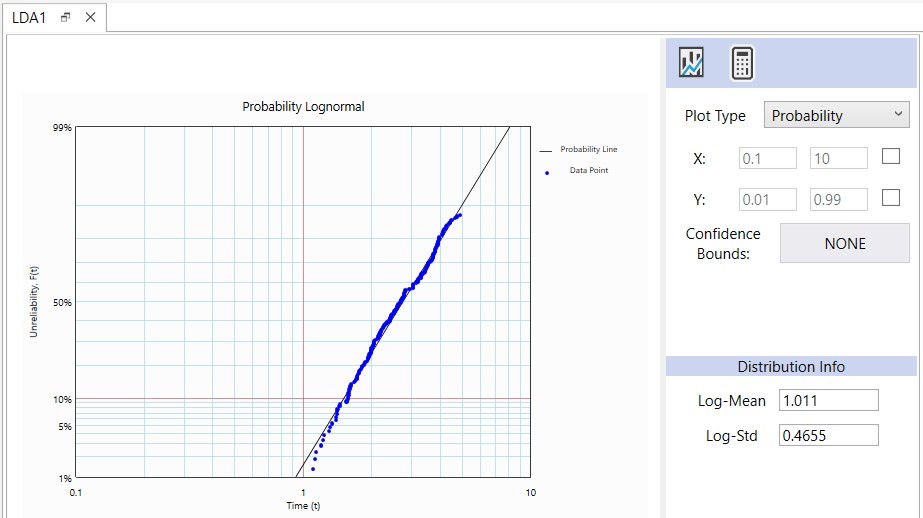Viewport: 923px width, 518px height.
Task: Enable the Y axis range checkbox
Action: 890,198
